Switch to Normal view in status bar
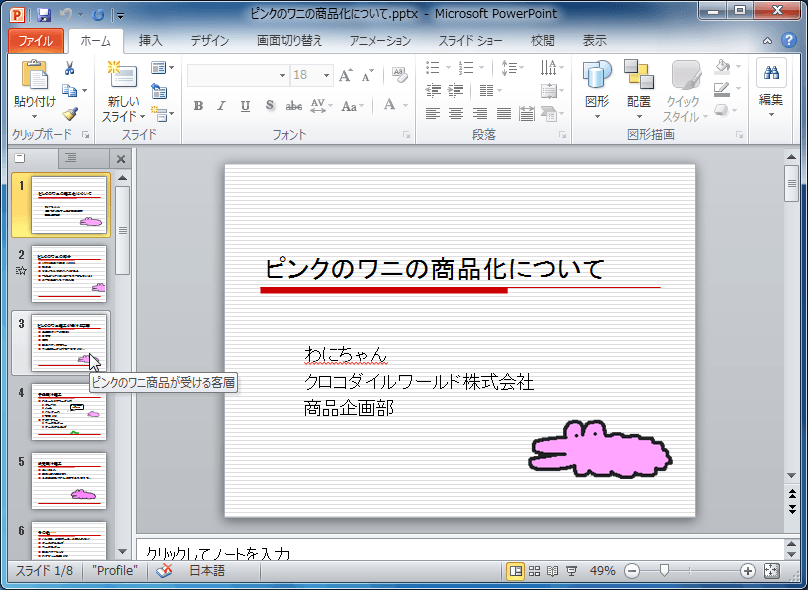The width and height of the screenshot is (808, 590). pos(515,570)
